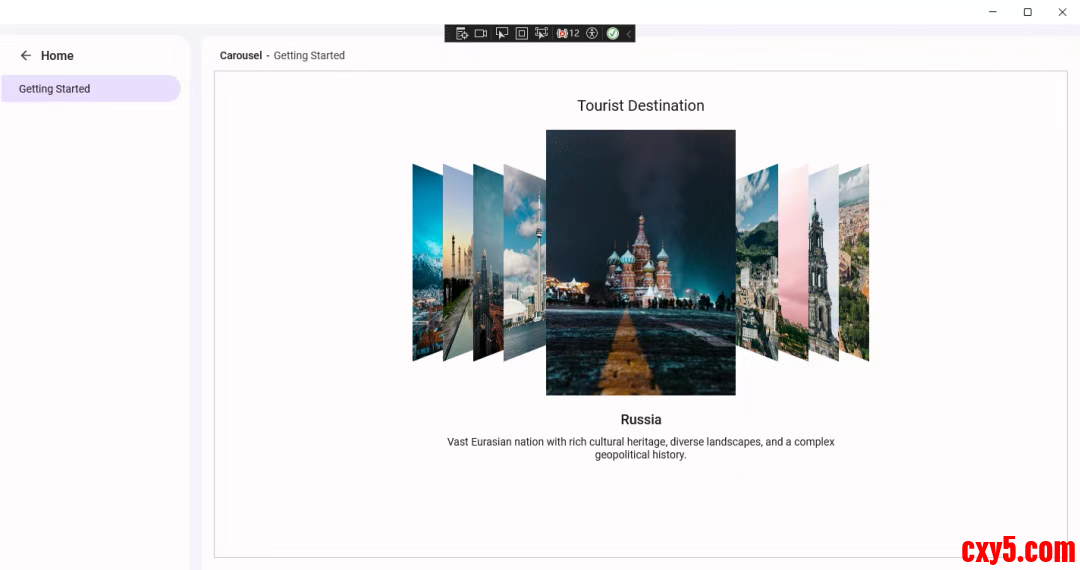Maximize the application window
Viewport: 1080px width, 570px height.
(x=1027, y=12)
